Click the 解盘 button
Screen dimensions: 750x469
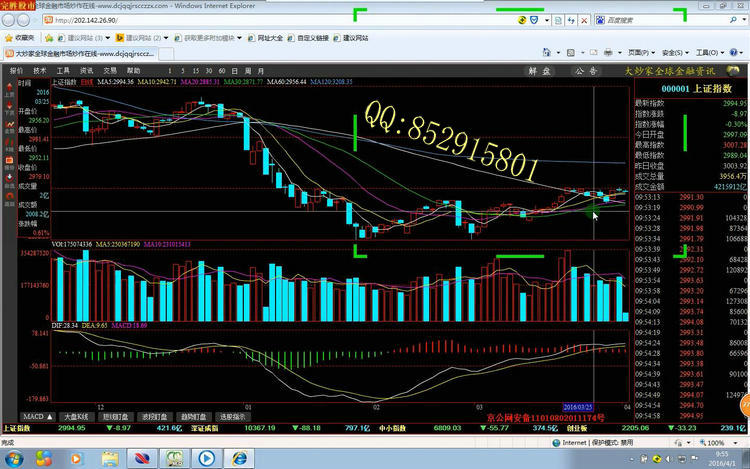[x=540, y=71]
